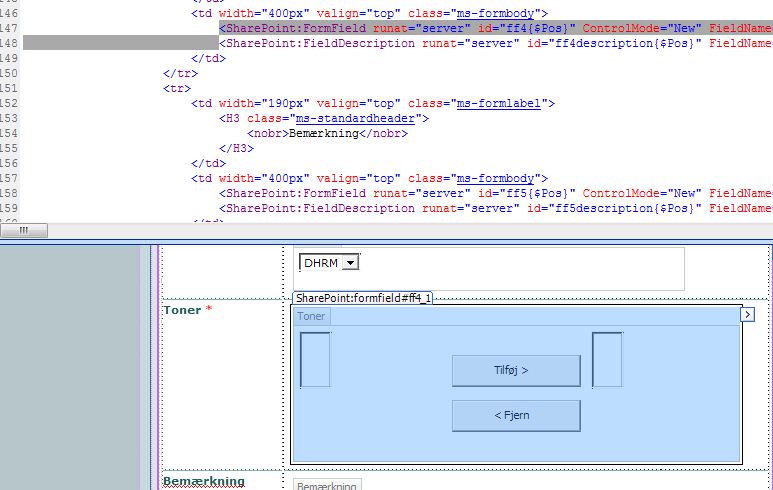Open the ff4 formfield smart tag arrow

pos(747,315)
